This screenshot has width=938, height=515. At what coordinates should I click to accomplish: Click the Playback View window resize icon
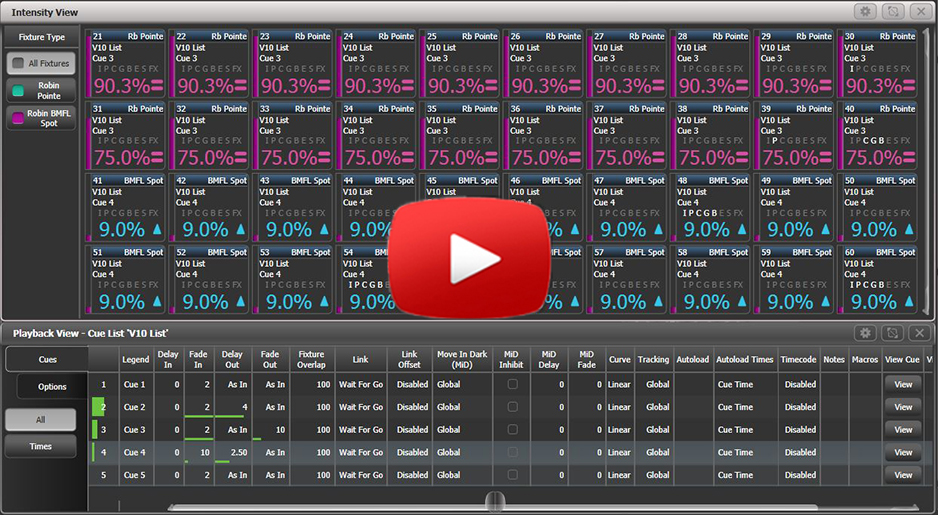click(893, 333)
